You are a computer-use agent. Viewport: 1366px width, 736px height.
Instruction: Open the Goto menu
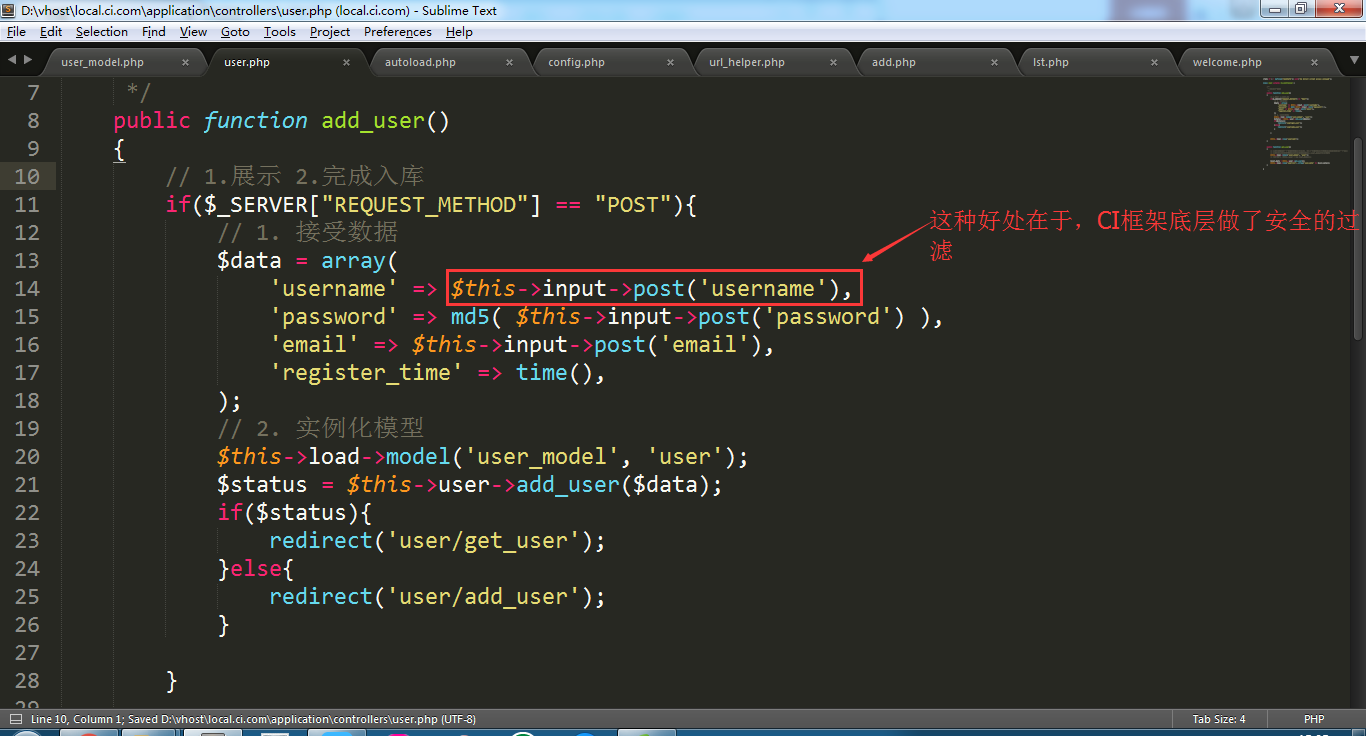coord(235,32)
